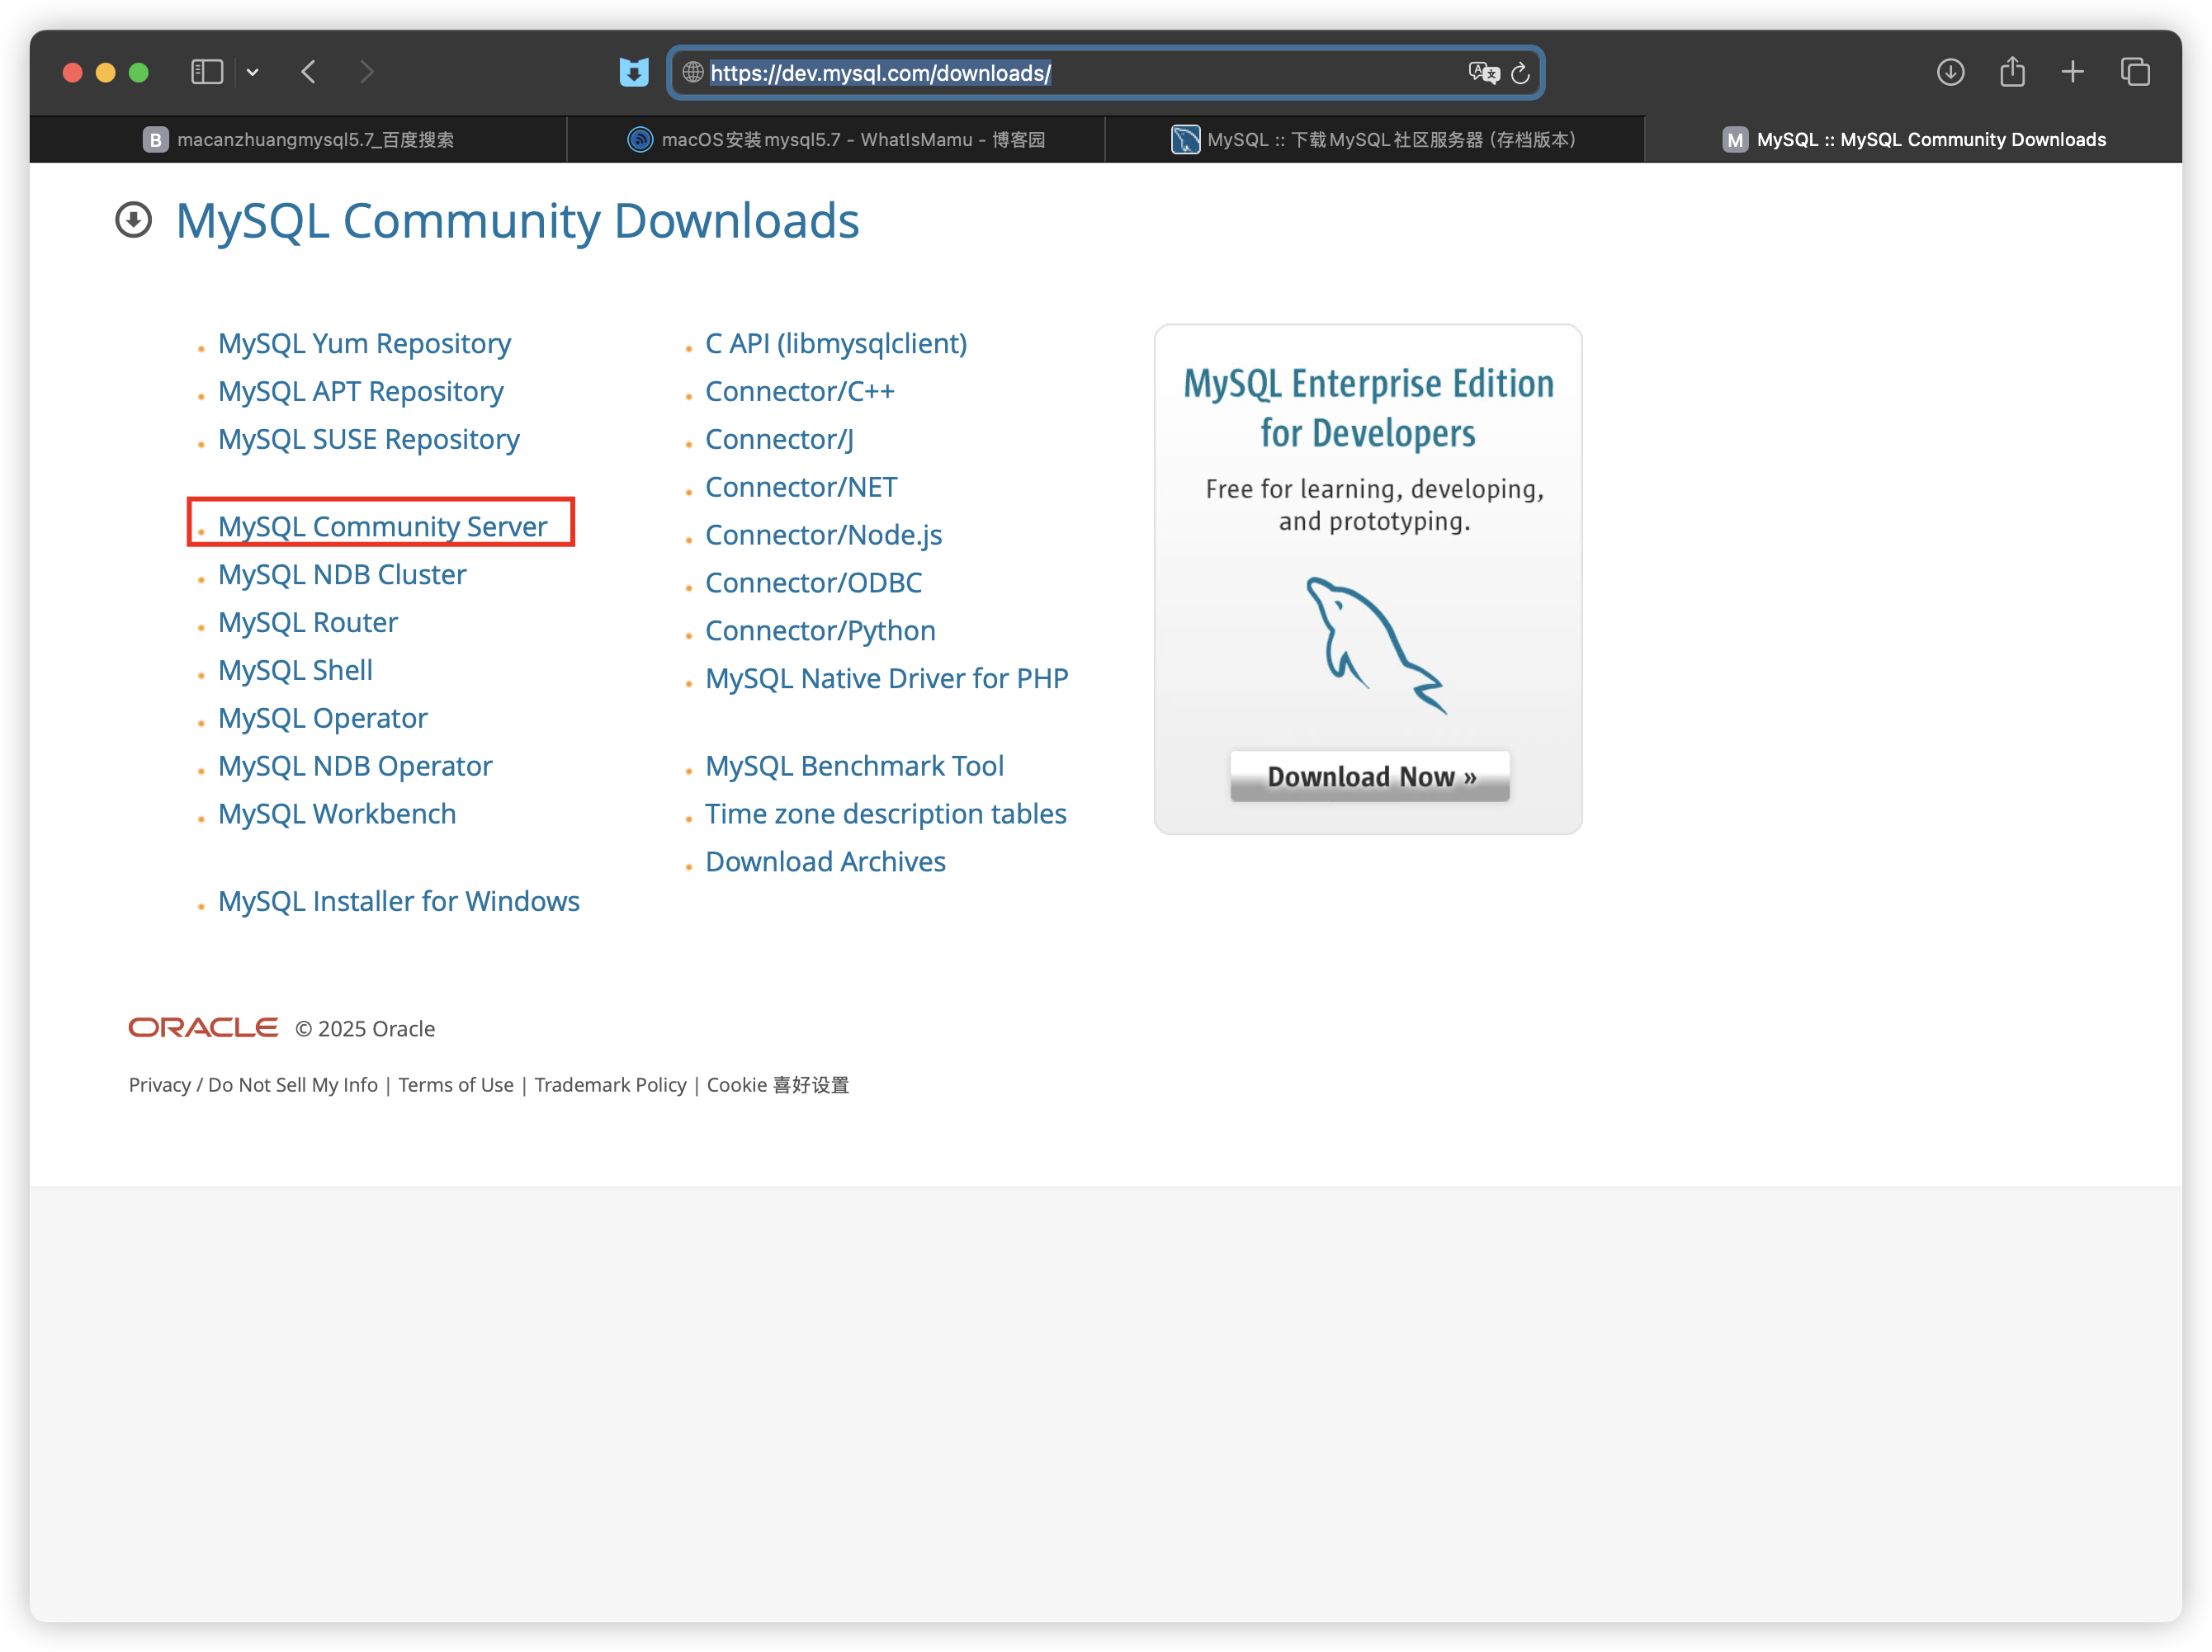Click the MySQL dolphin logo image

click(1376, 645)
